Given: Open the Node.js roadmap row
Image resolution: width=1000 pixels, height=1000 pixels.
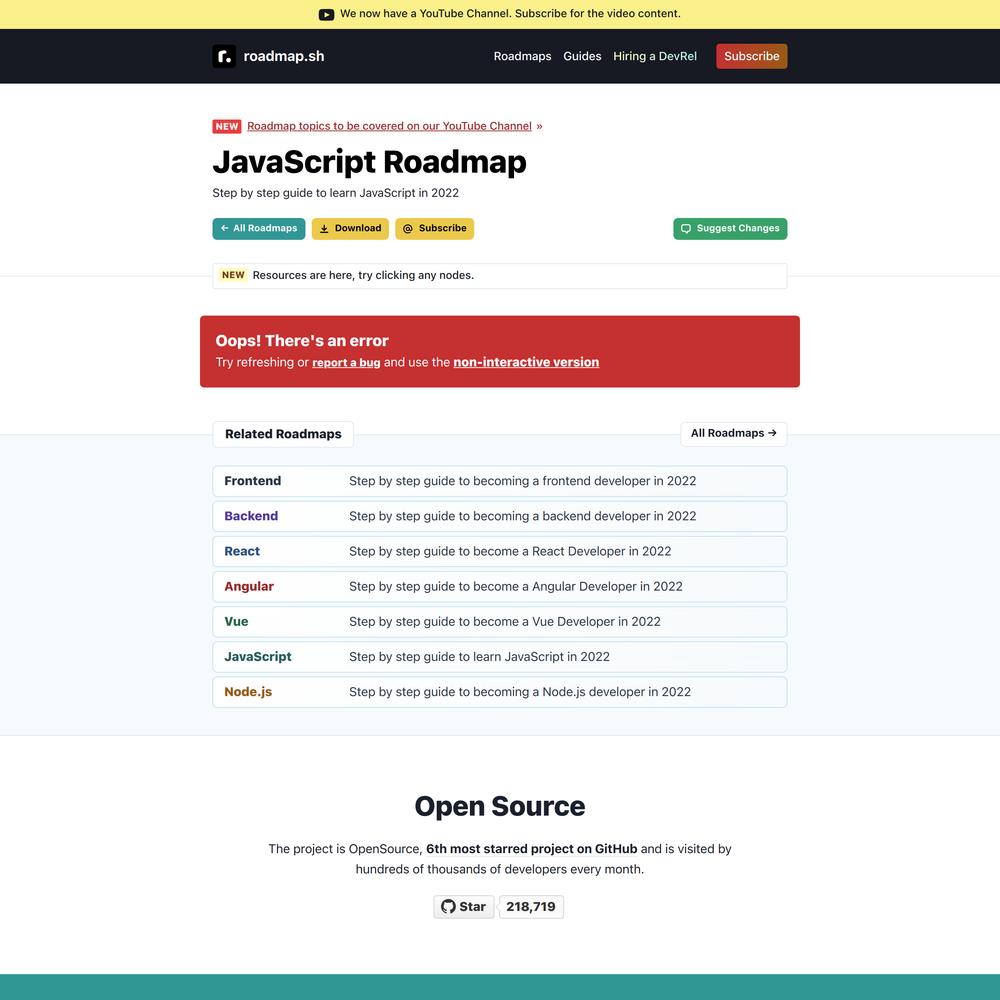Looking at the screenshot, I should (499, 692).
